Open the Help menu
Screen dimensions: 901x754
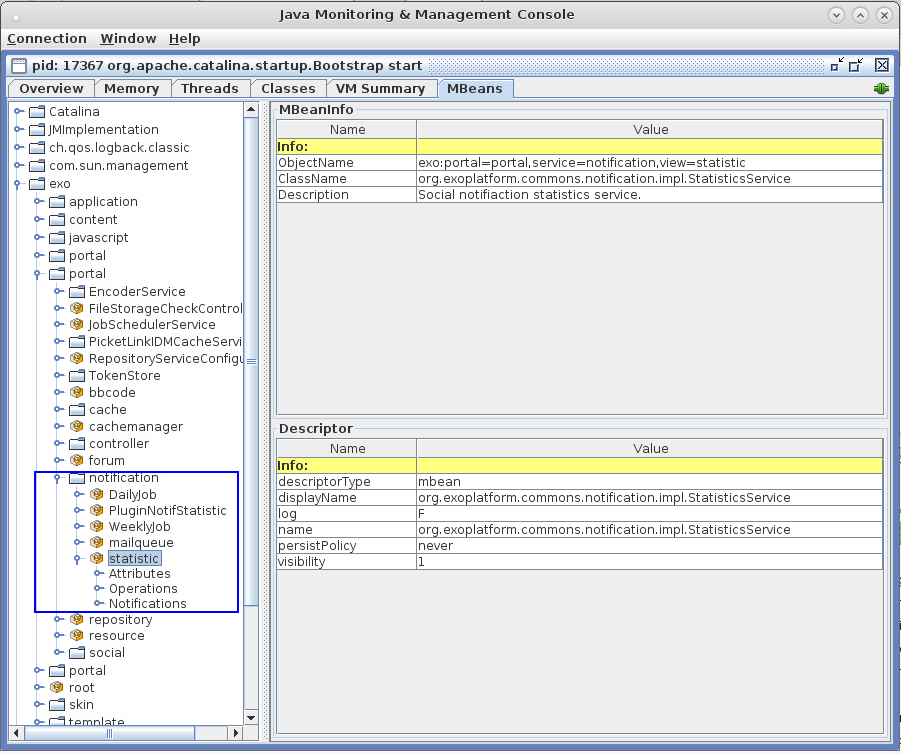[x=184, y=39]
